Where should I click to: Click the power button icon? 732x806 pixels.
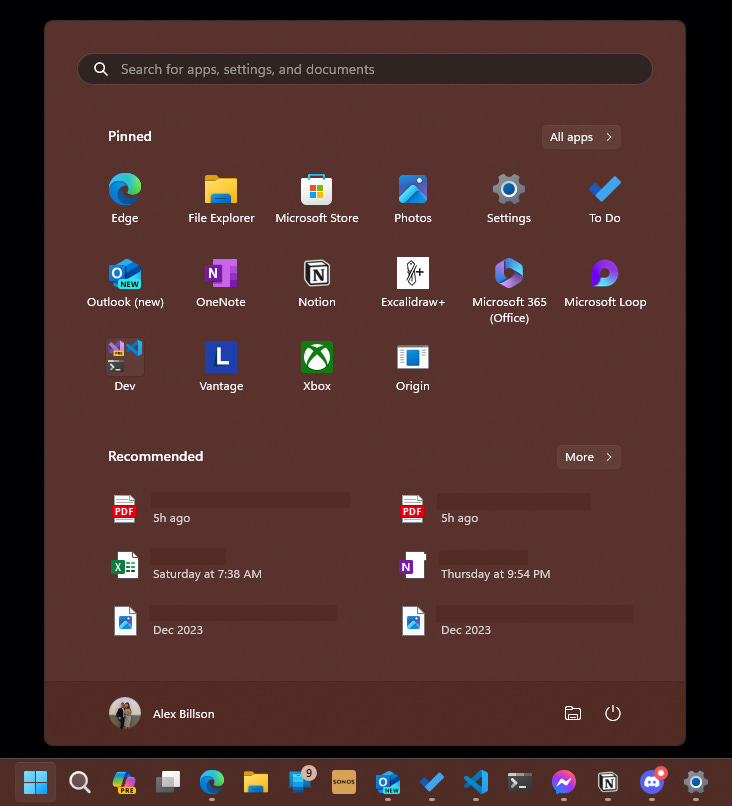pyautogui.click(x=612, y=713)
